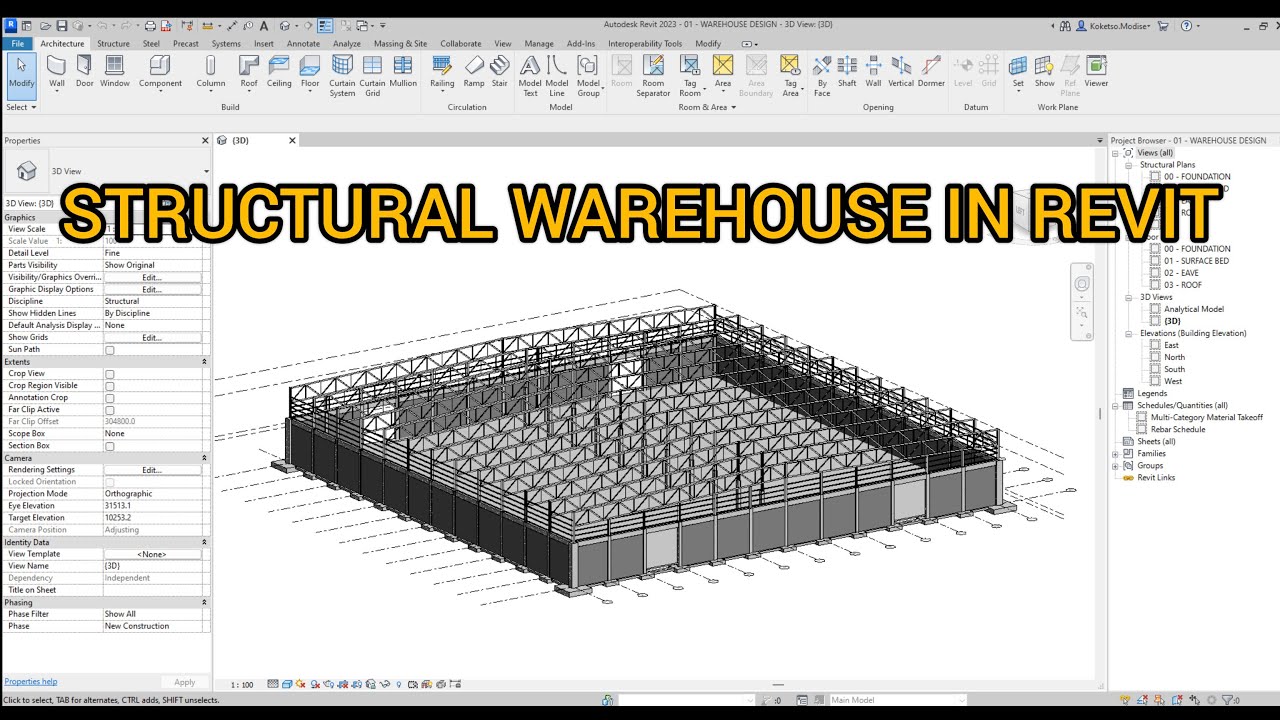The height and width of the screenshot is (720, 1280).
Task: Enable Crop Region Visible checkbox
Action: (110, 386)
